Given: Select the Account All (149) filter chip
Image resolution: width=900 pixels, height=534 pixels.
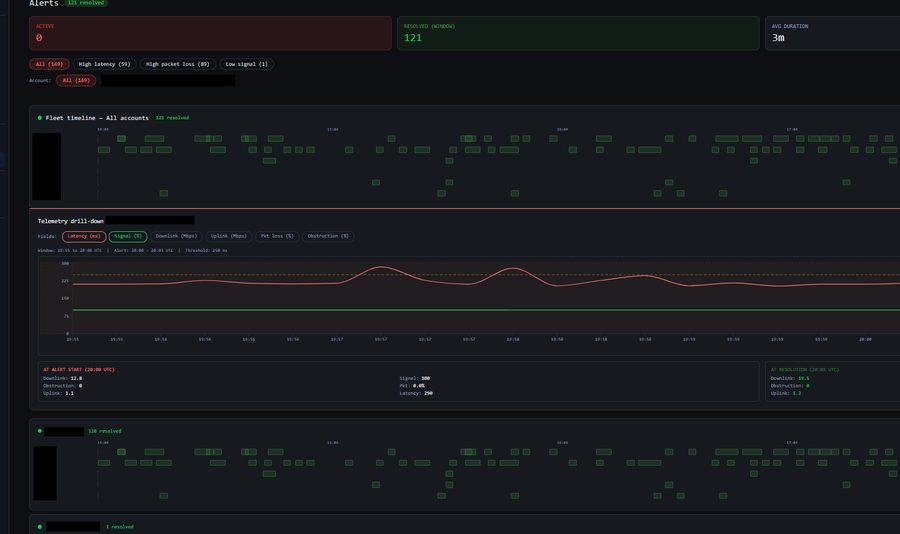Looking at the screenshot, I should (x=76, y=80).
